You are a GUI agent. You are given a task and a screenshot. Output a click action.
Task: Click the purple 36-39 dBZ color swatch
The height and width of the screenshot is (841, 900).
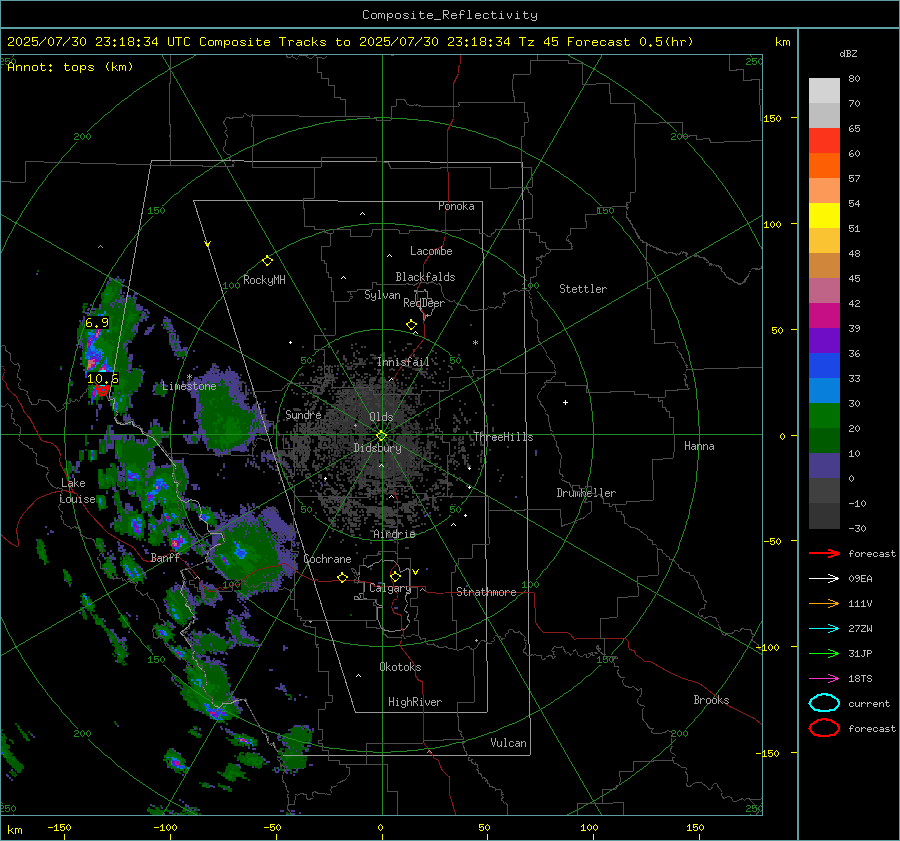[824, 340]
